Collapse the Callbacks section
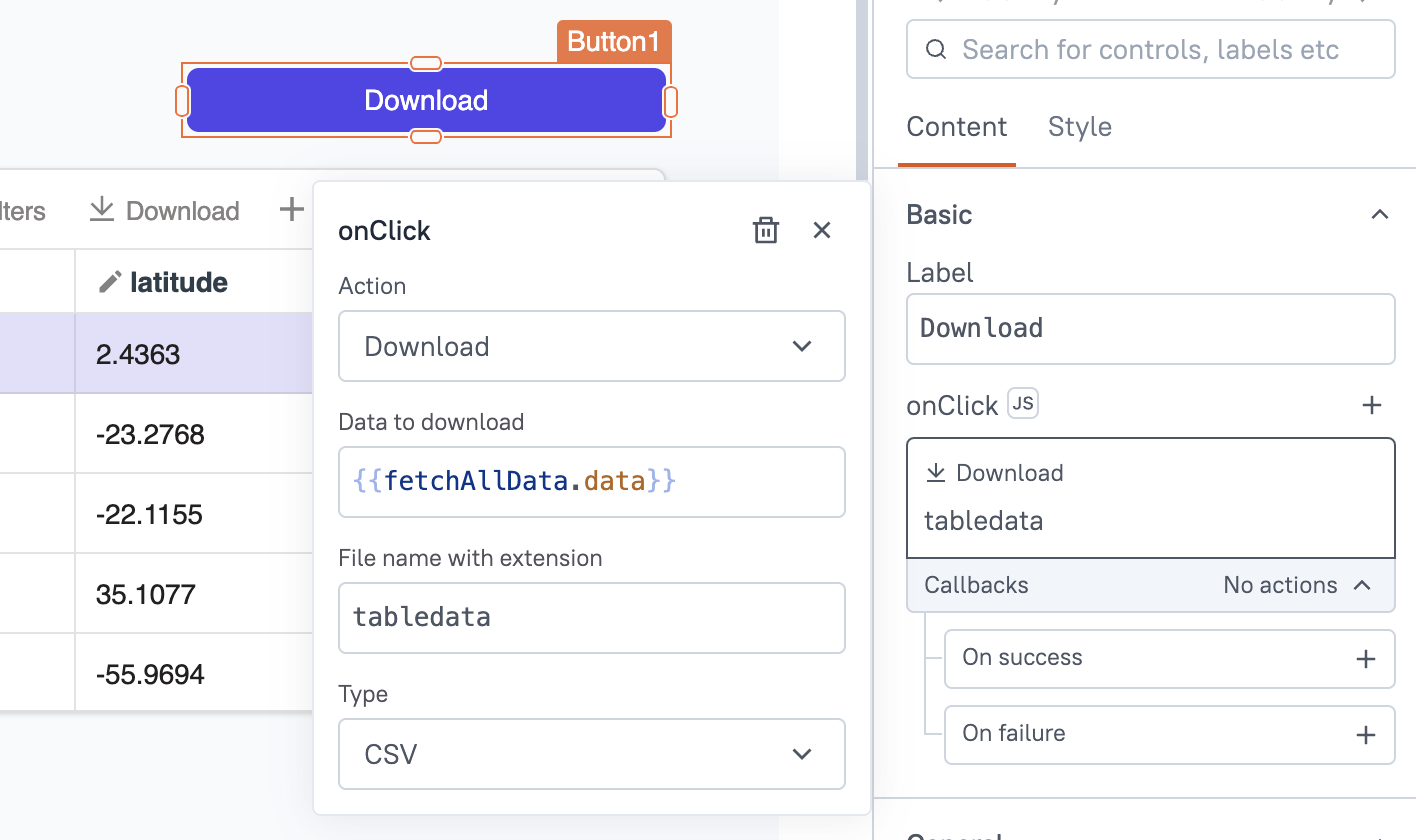Viewport: 1416px width, 840px height. (1361, 586)
